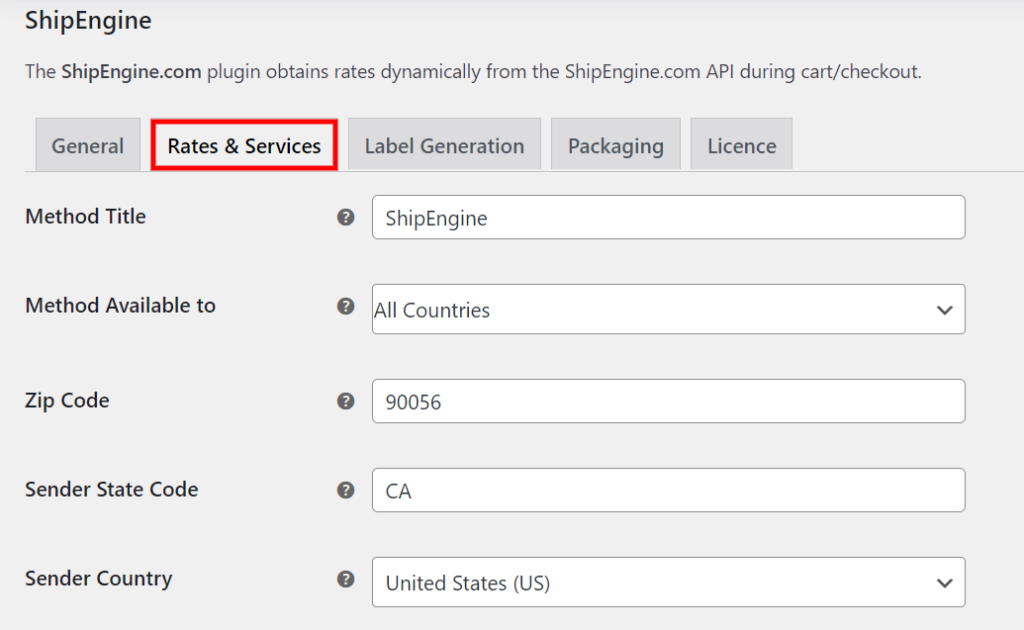Open the Sender Country help tooltip
This screenshot has height=630, width=1024.
[x=345, y=578]
